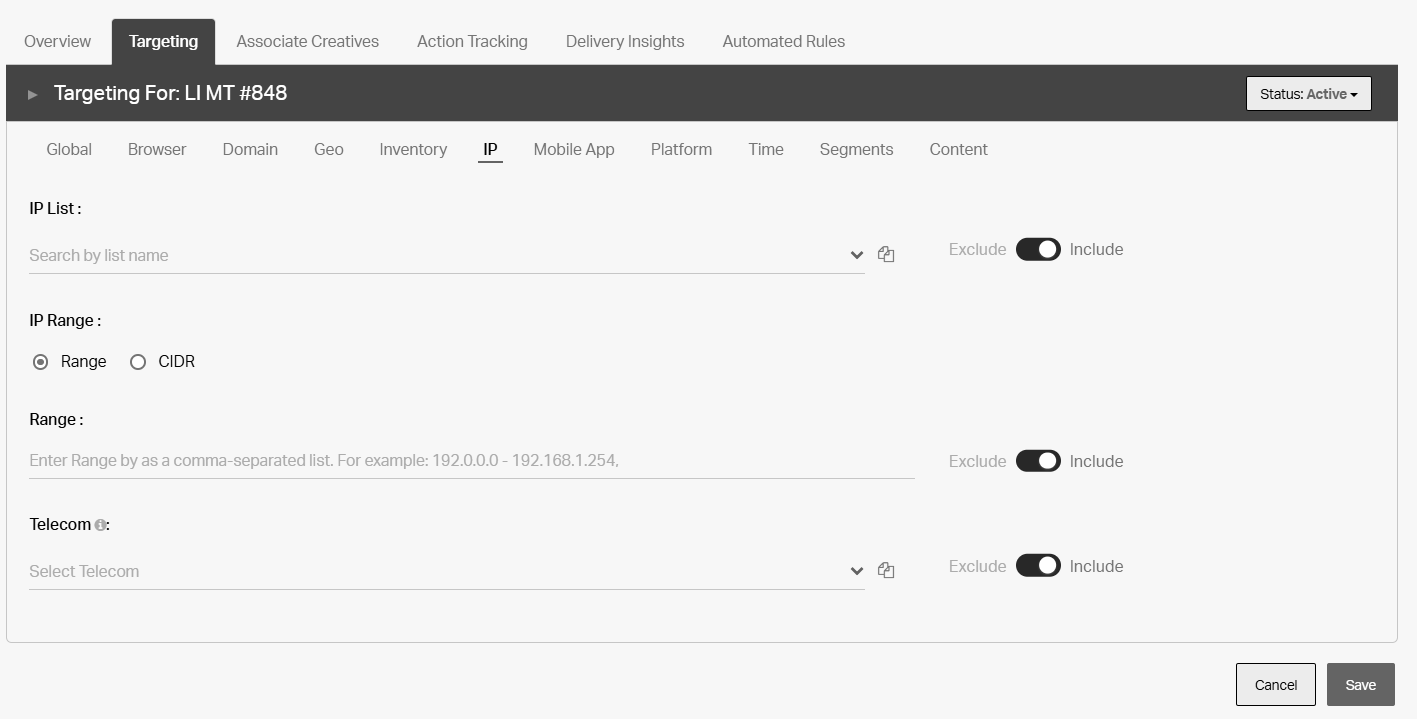The height and width of the screenshot is (719, 1417).
Task: Click the copy icon beside Telecom dropdown
Action: [x=886, y=570]
